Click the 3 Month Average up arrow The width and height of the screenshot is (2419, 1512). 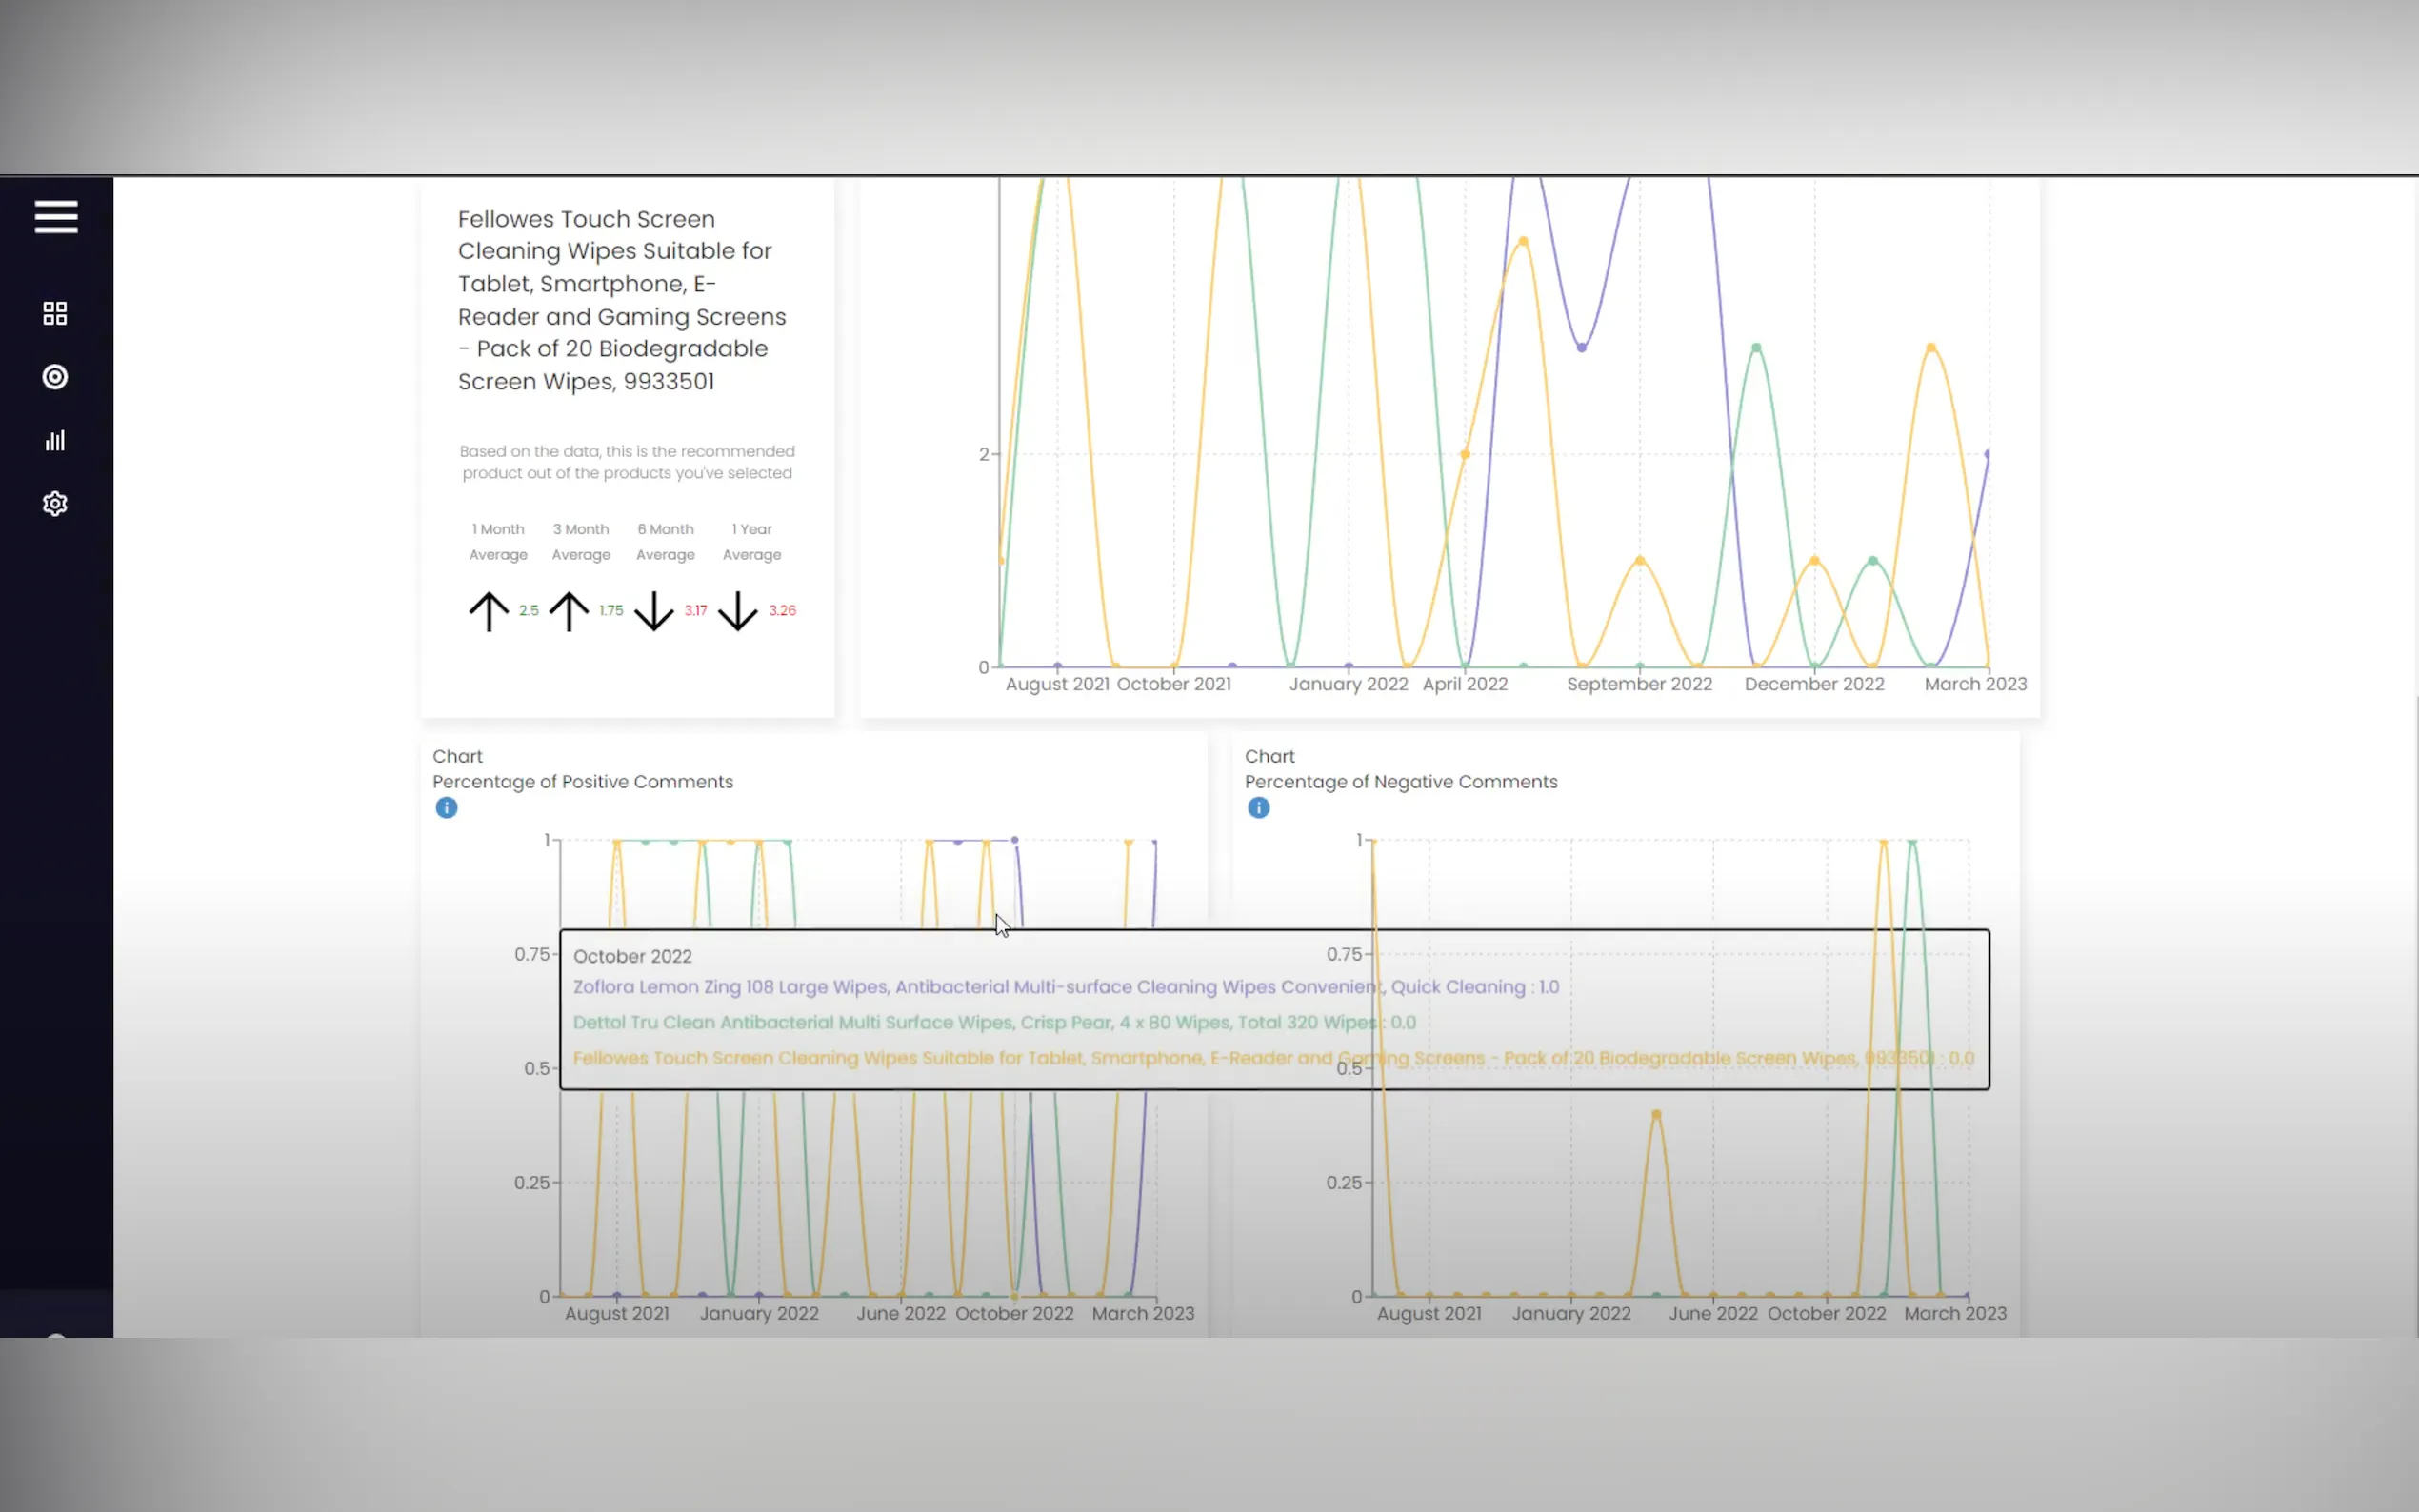pos(569,611)
